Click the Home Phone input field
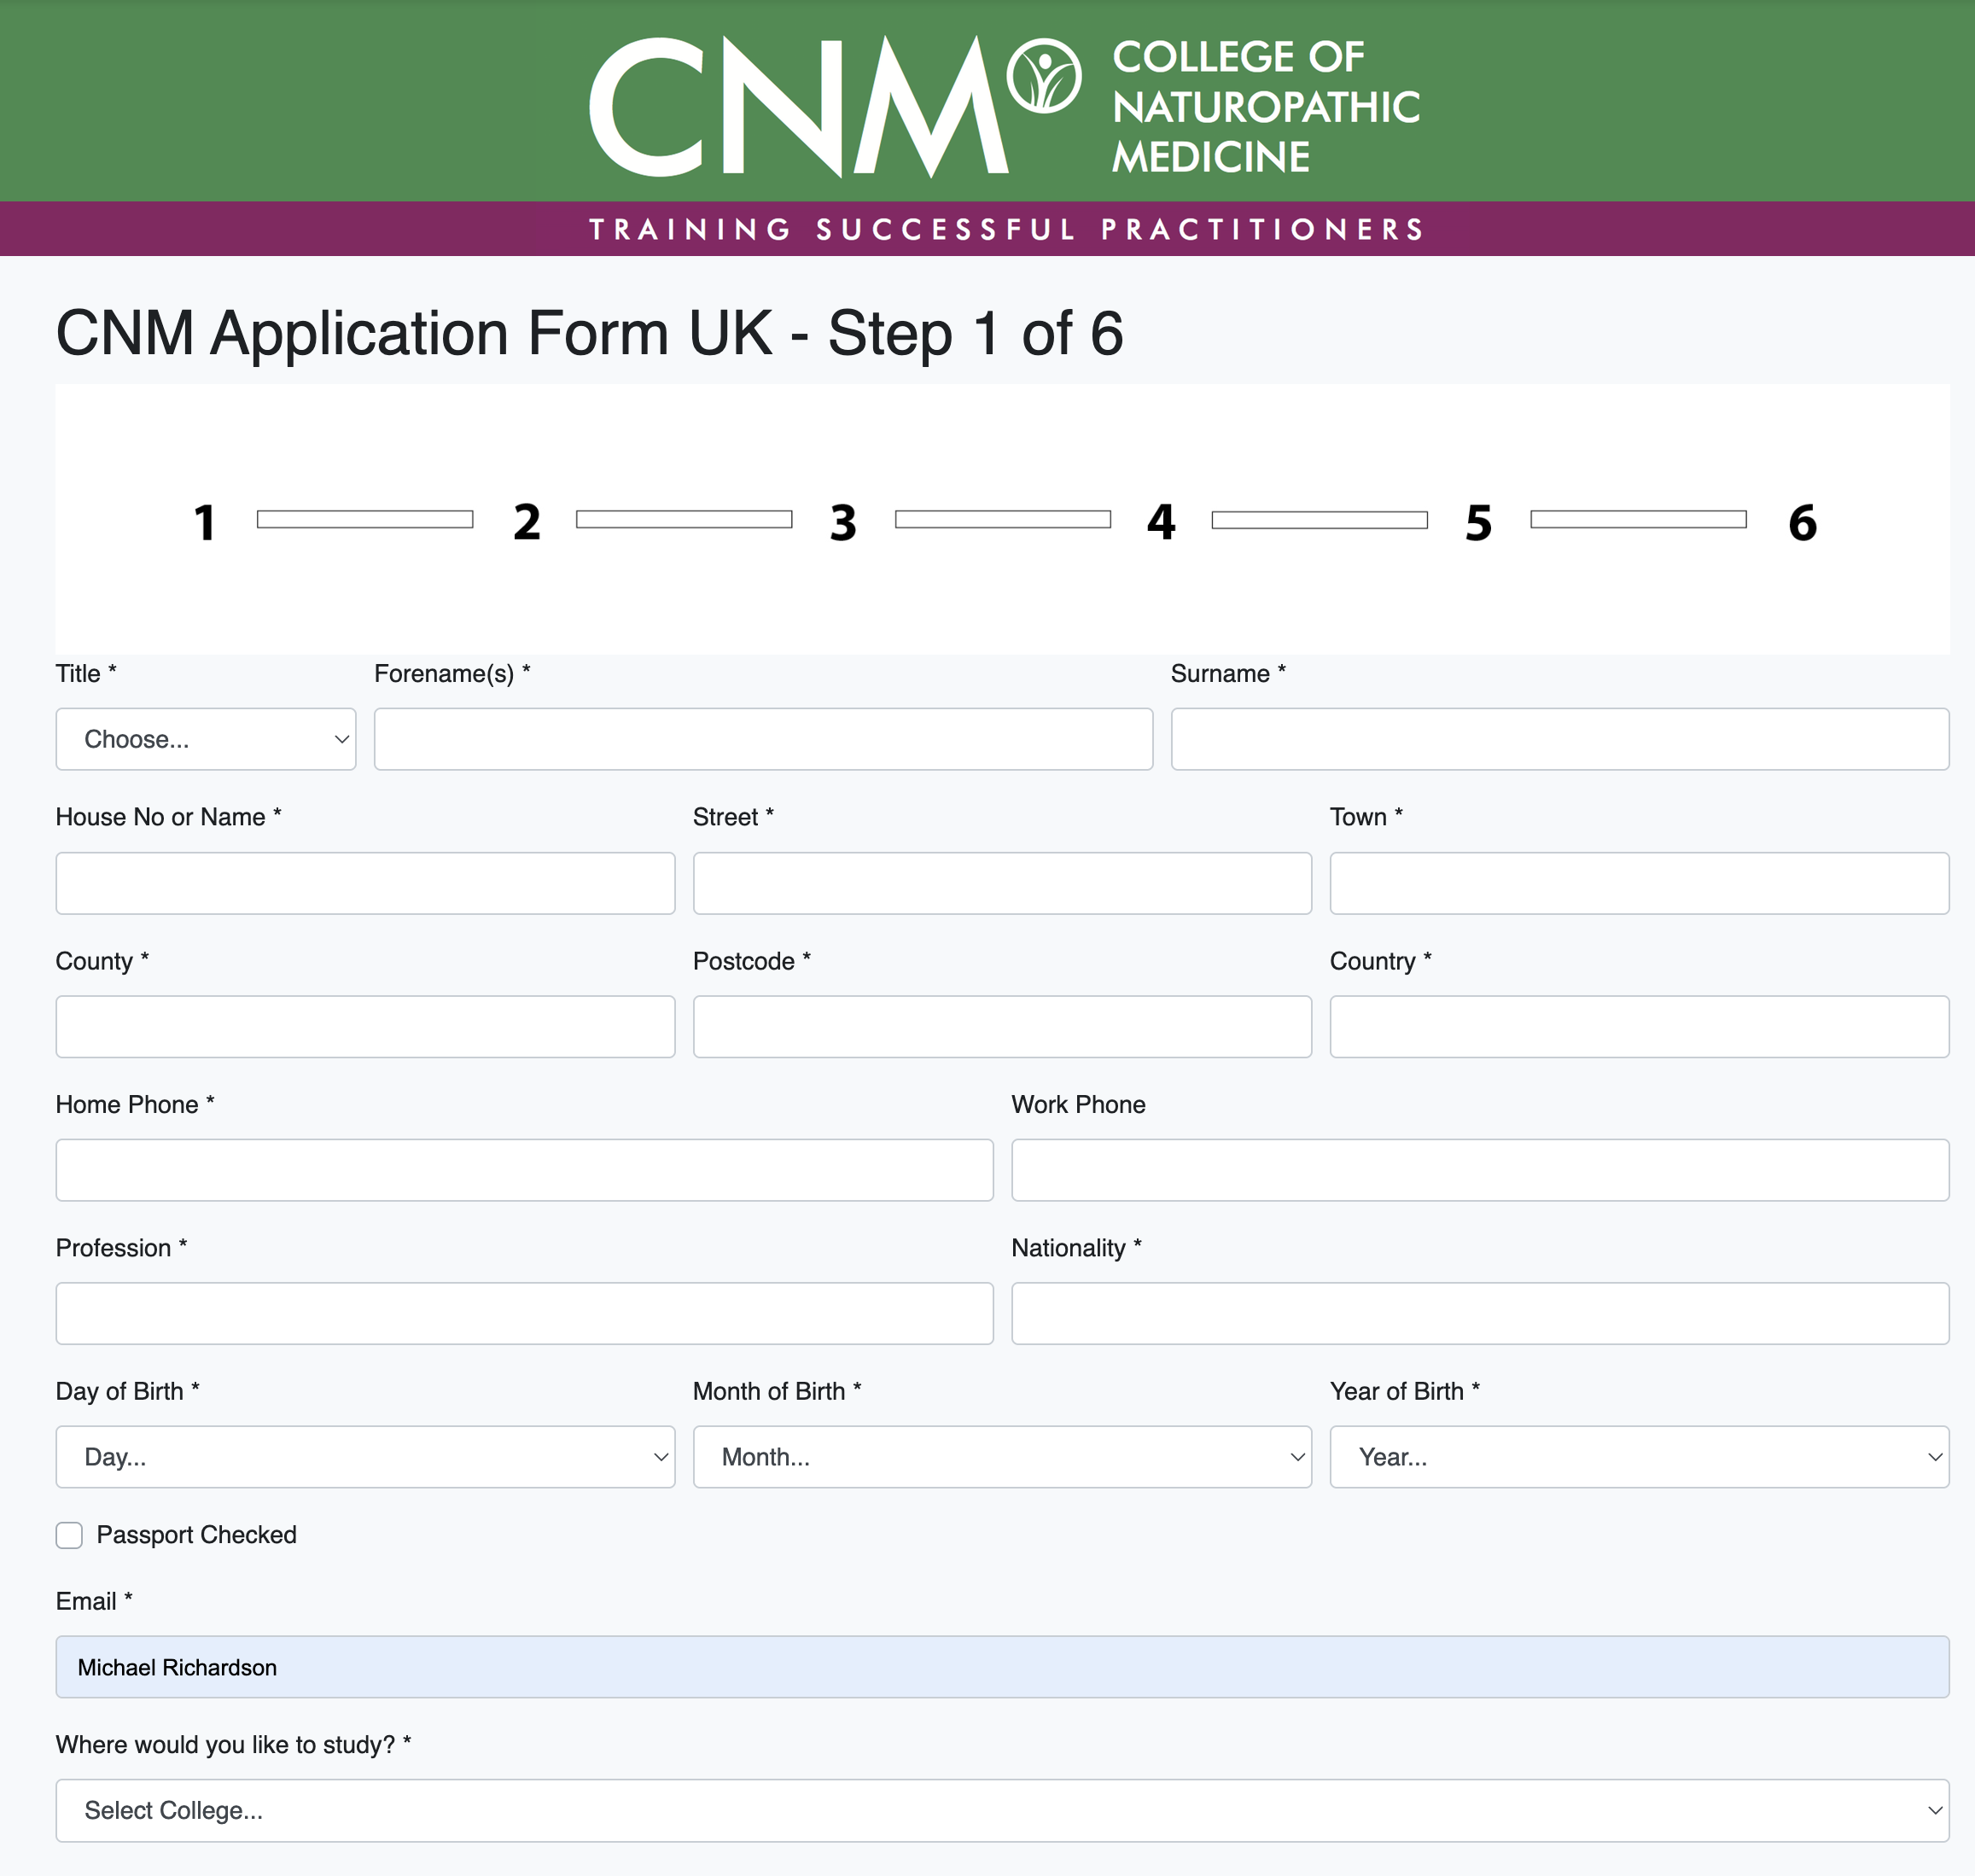This screenshot has width=1975, height=1876. (x=524, y=1170)
